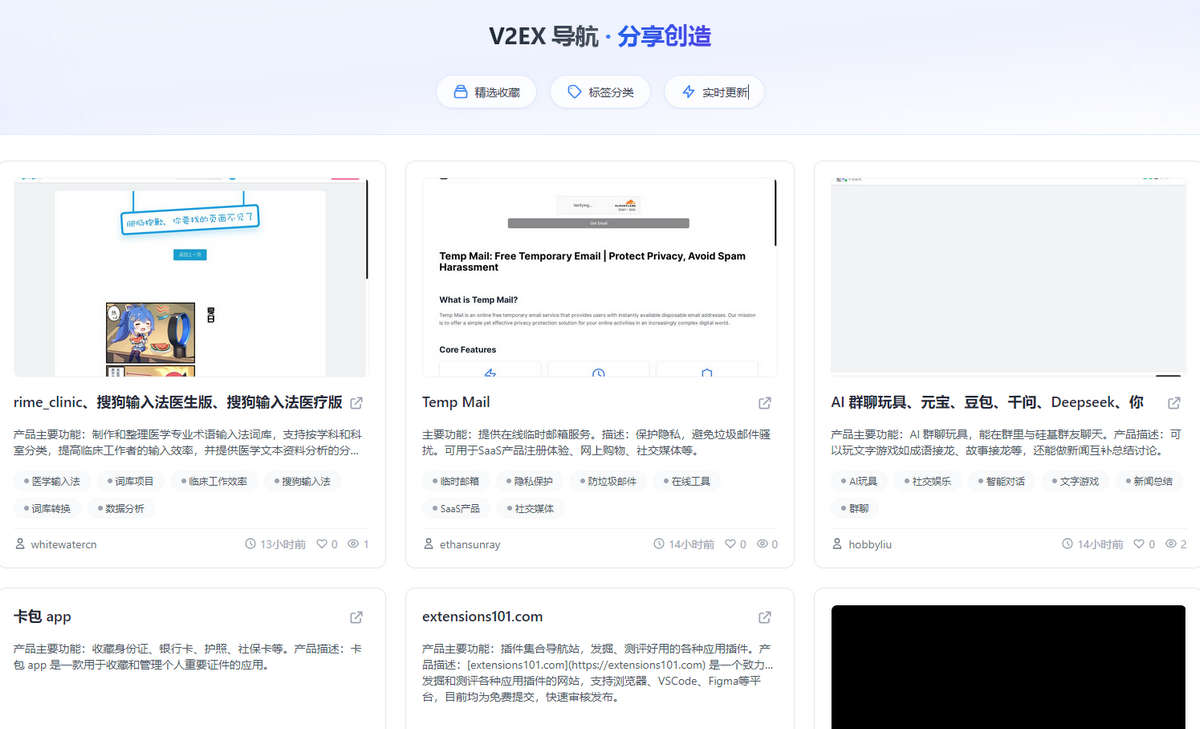Pick the 新闻总结 tag
Screen dimensions: 1200x729
(x=1149, y=481)
